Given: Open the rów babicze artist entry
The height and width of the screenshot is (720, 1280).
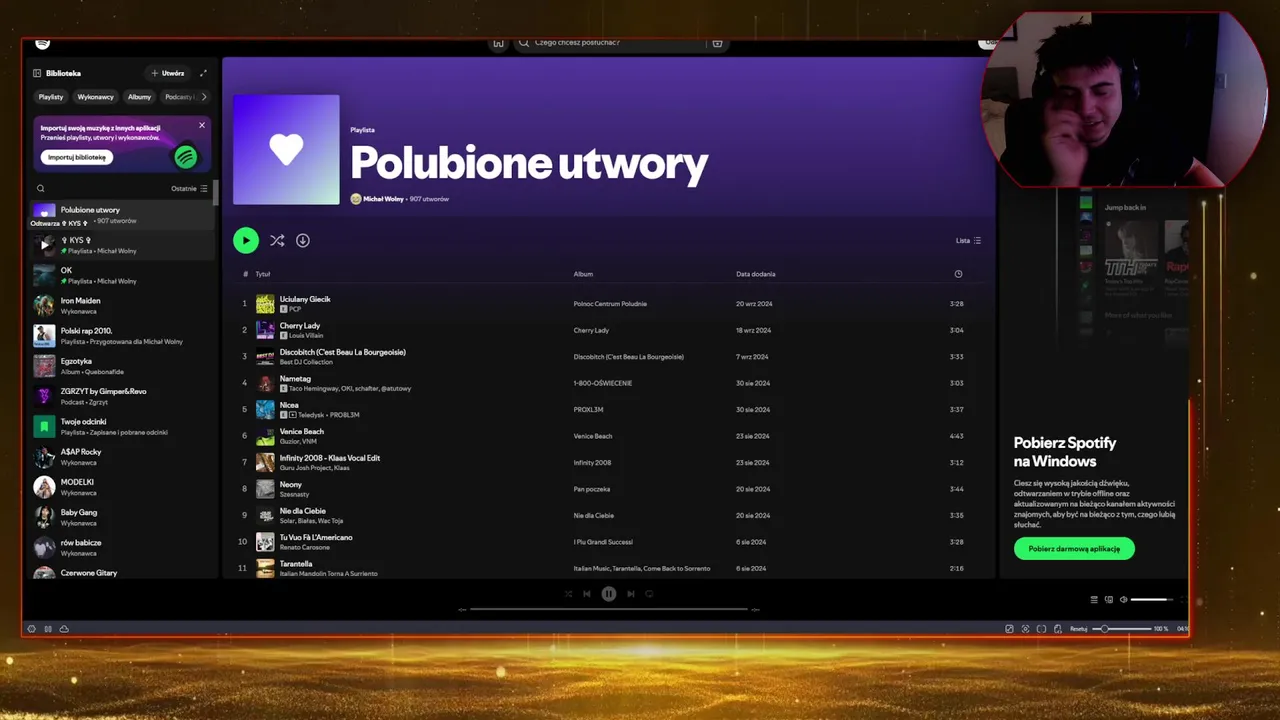Looking at the screenshot, I should (x=122, y=547).
